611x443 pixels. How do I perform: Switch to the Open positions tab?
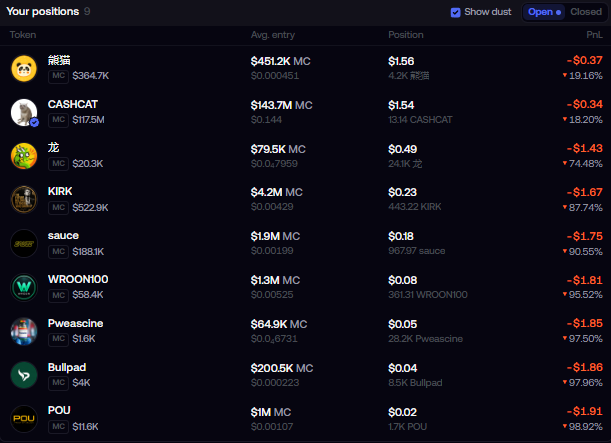pos(544,12)
